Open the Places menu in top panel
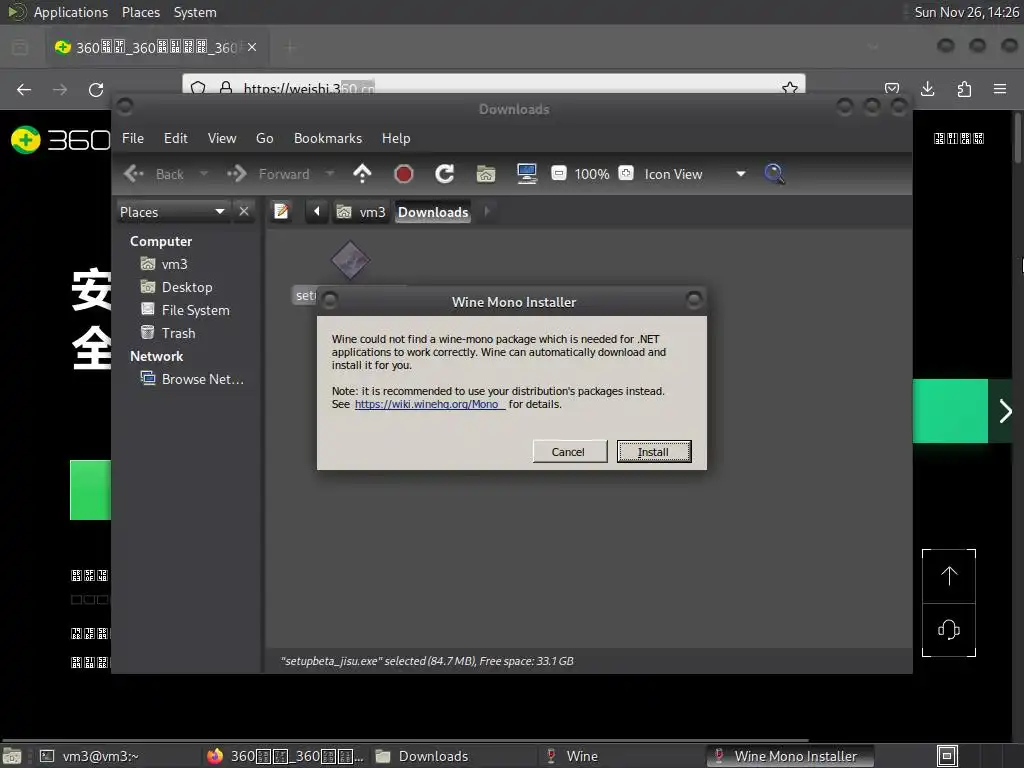Image resolution: width=1024 pixels, height=768 pixels. [140, 12]
